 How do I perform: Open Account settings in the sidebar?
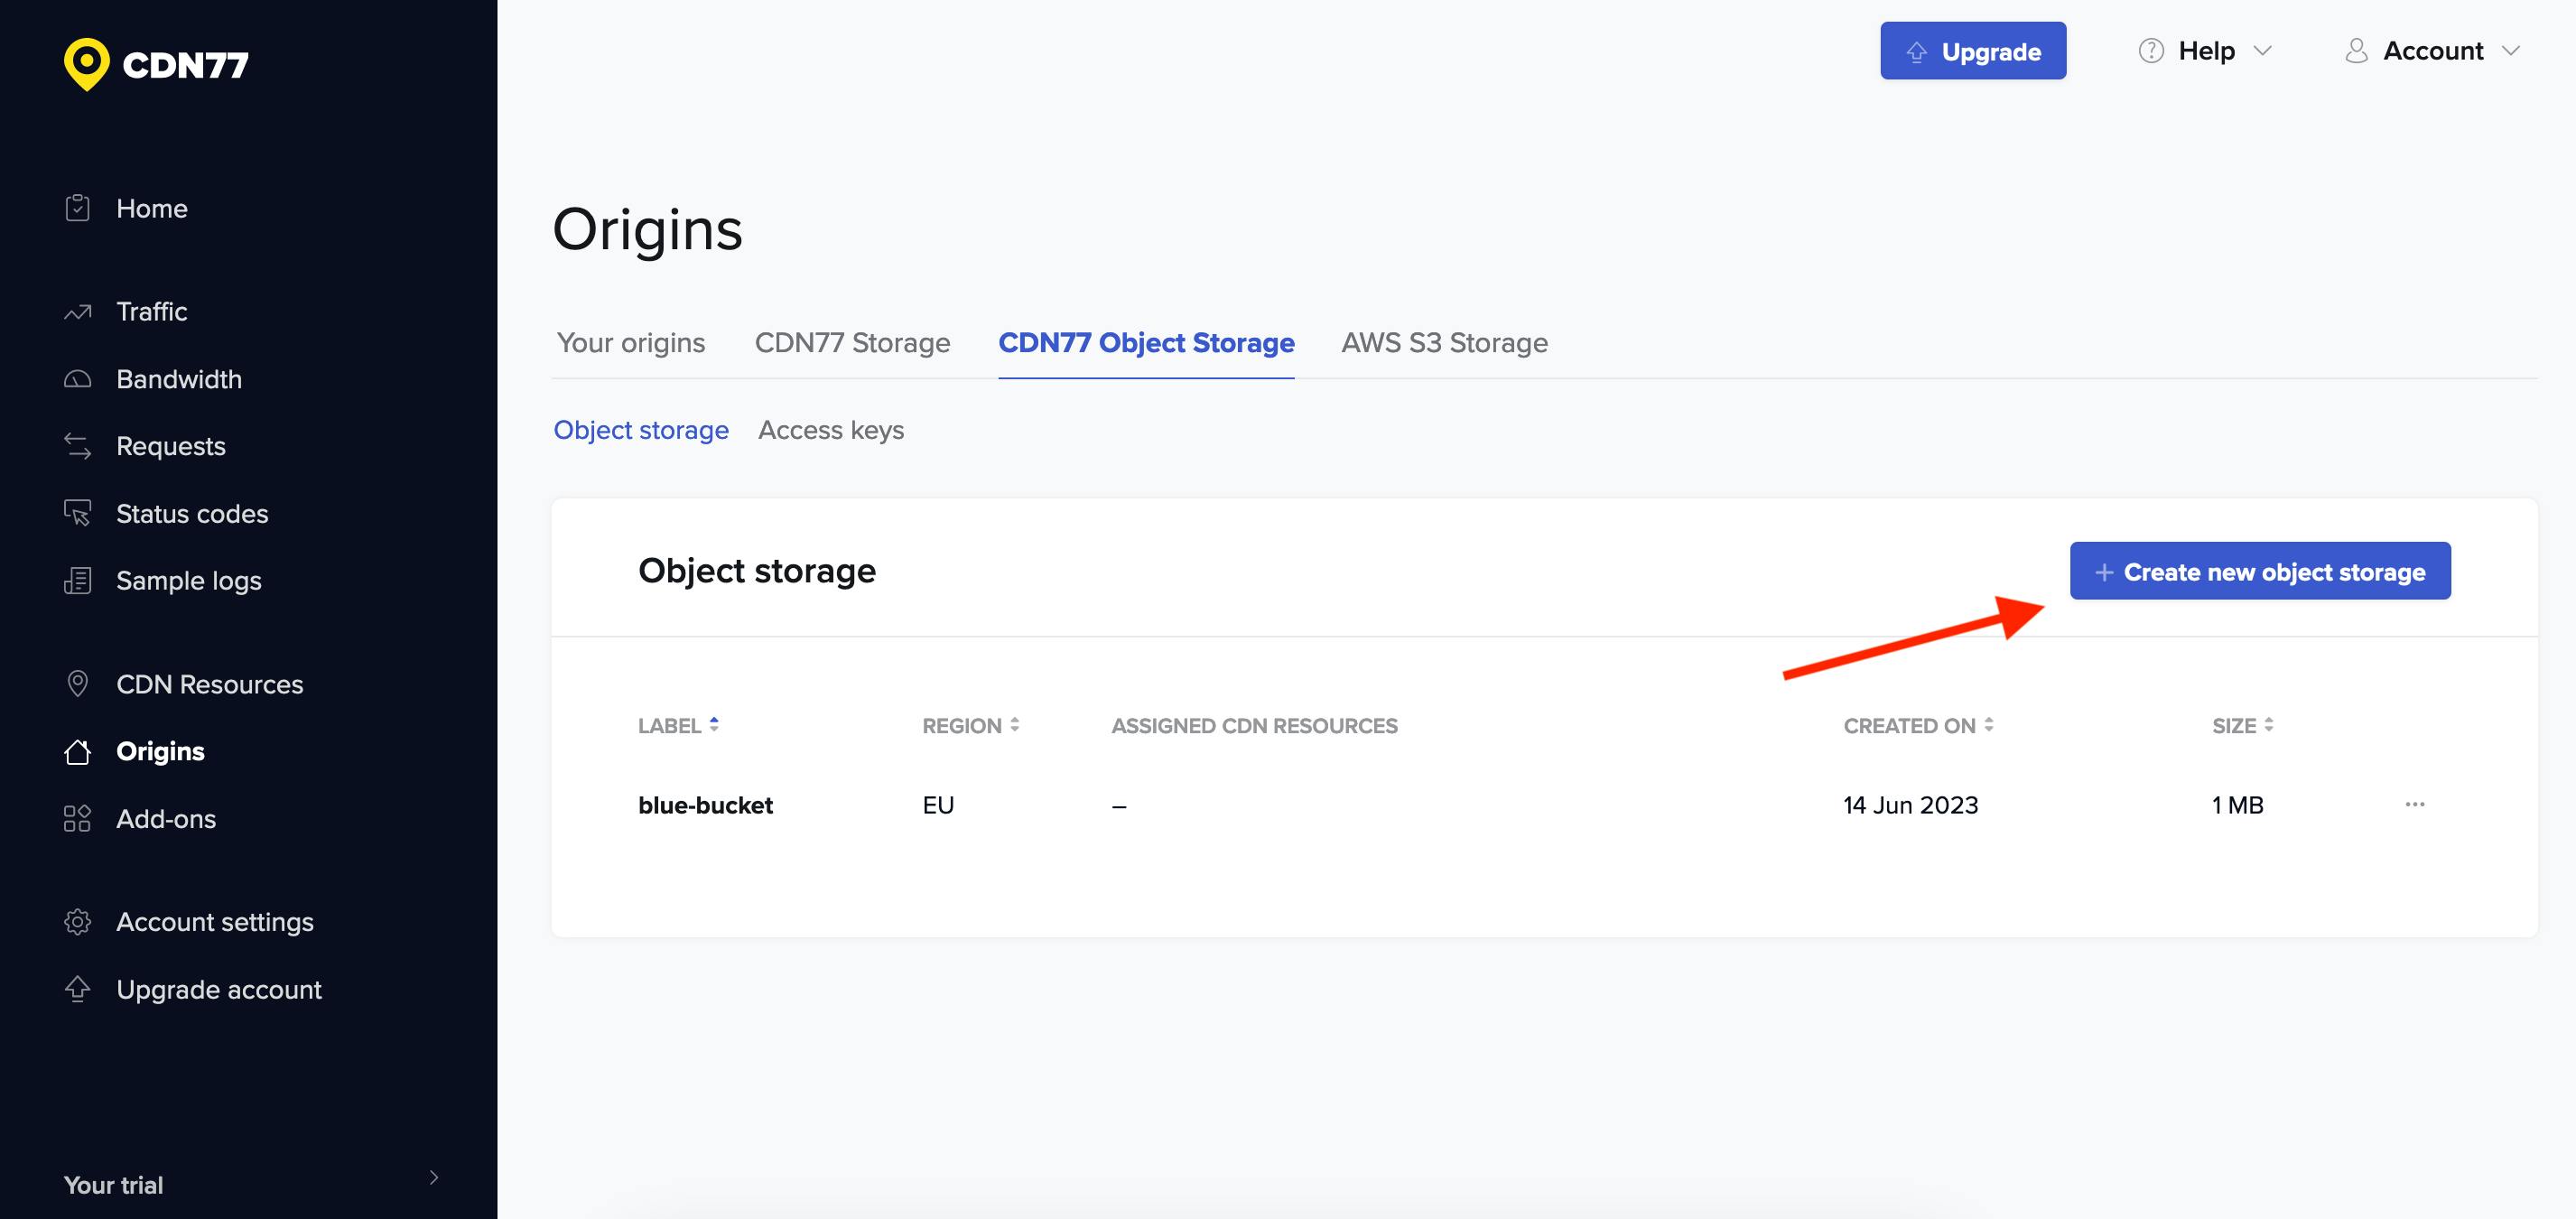(x=215, y=922)
